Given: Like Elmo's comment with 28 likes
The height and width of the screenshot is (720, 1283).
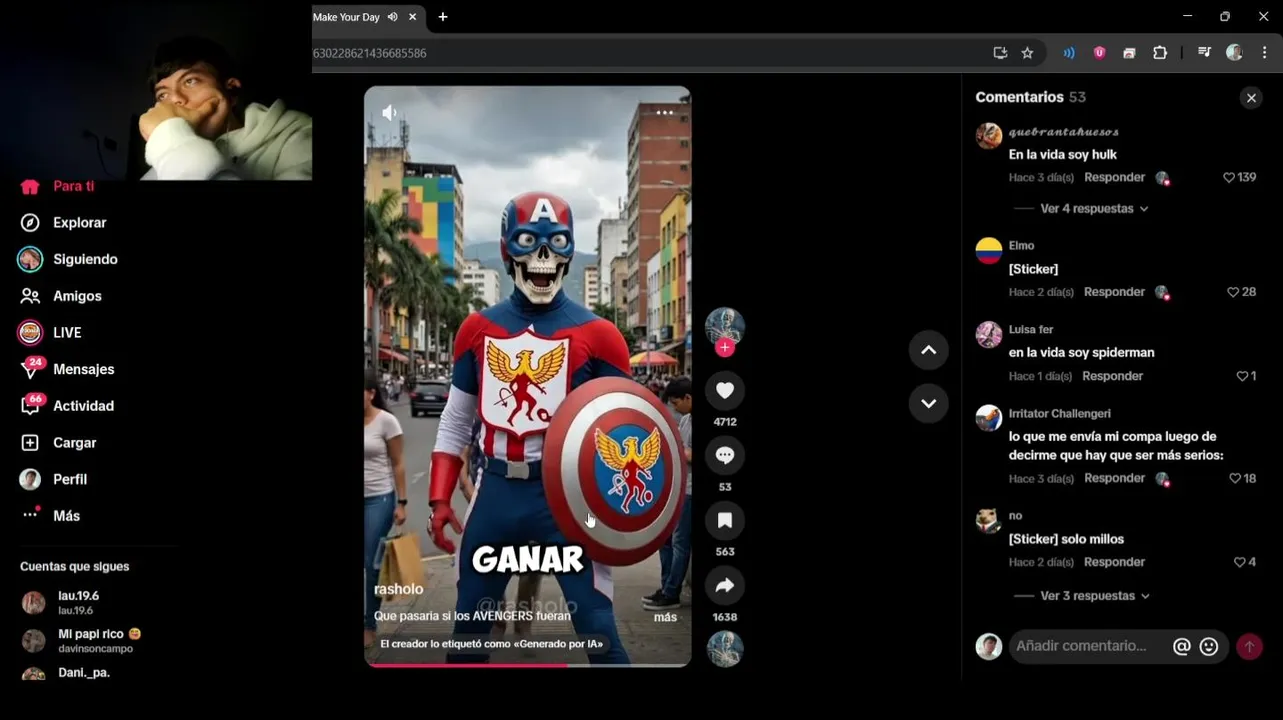Looking at the screenshot, I should pyautogui.click(x=1233, y=292).
